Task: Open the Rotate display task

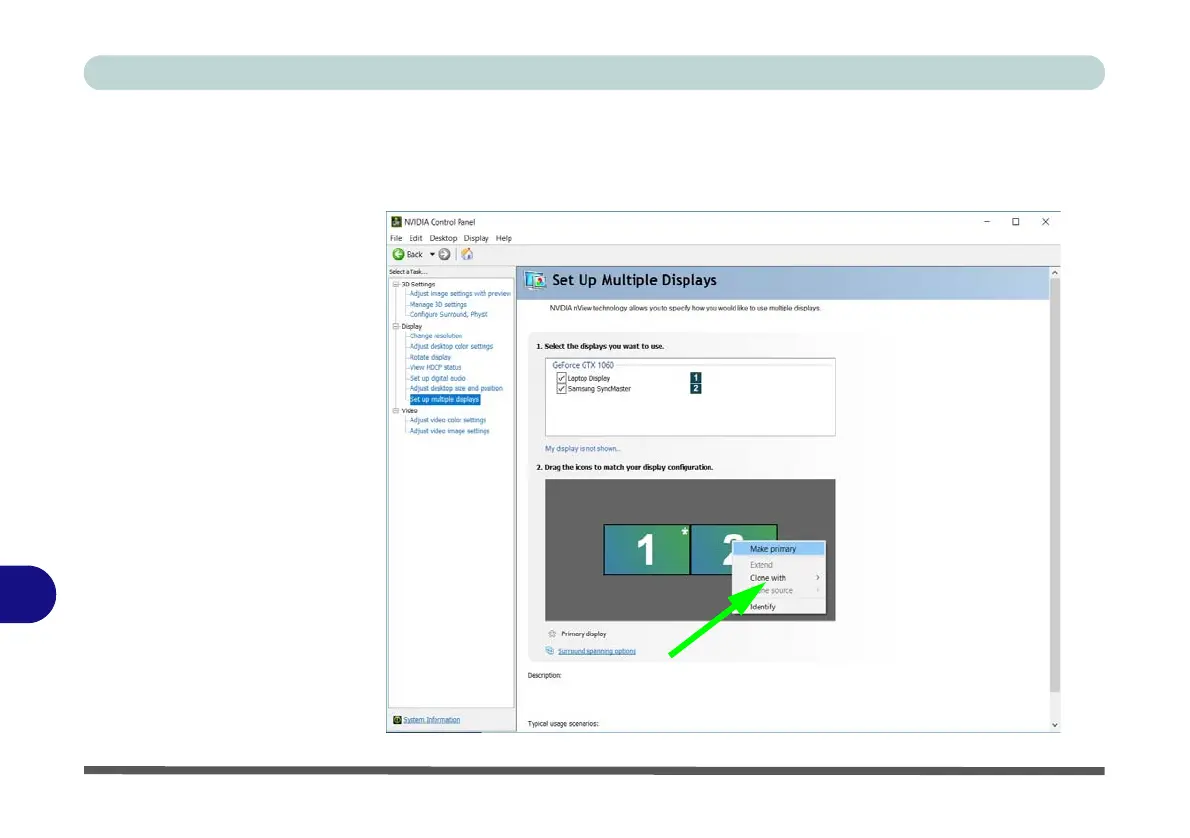Action: pos(430,357)
